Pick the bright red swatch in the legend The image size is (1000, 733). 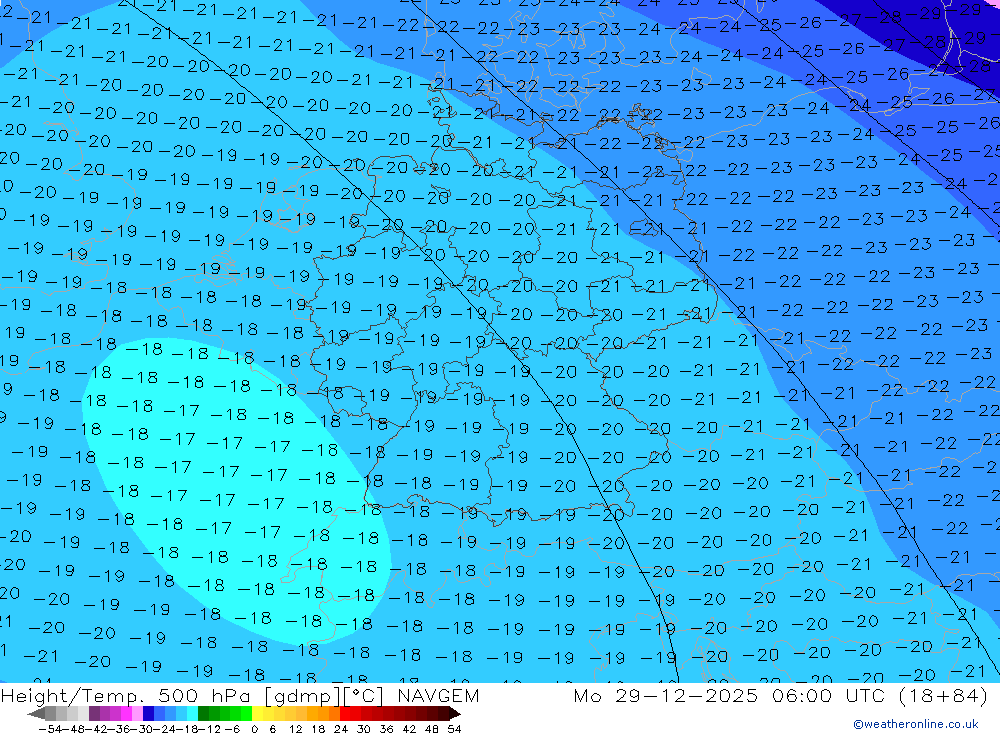[347, 714]
